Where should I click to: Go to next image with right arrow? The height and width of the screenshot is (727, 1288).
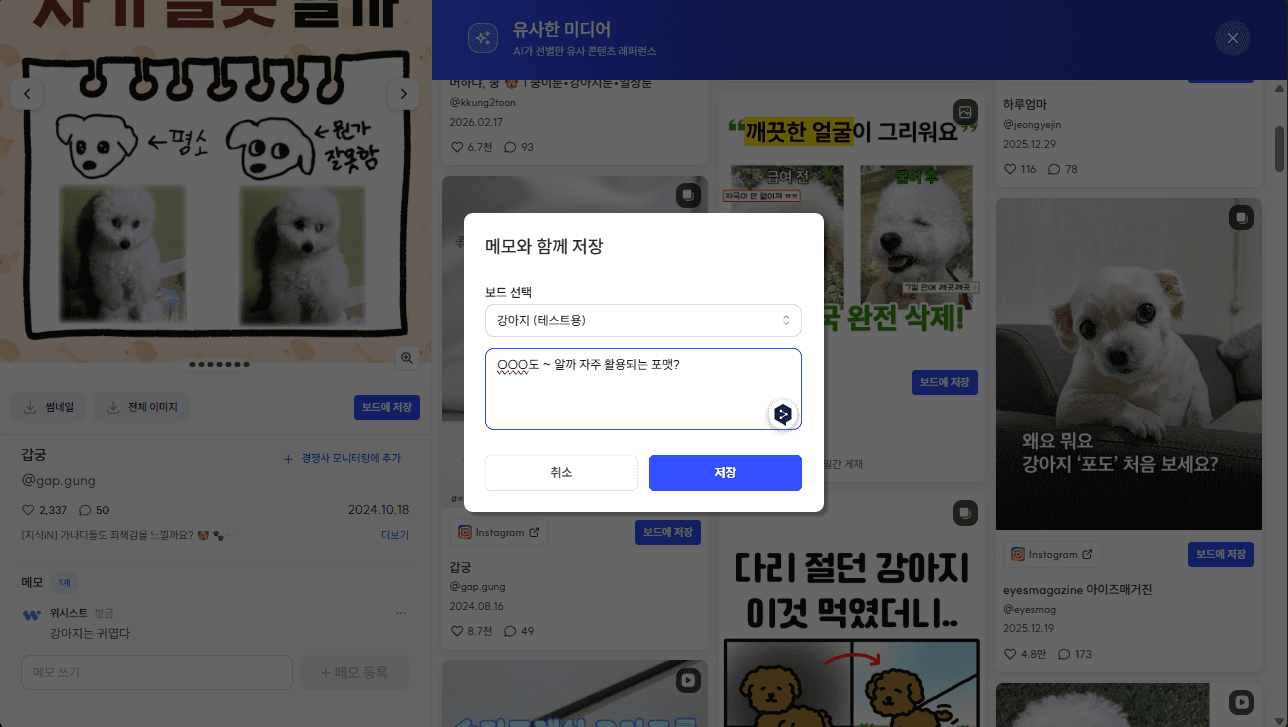(403, 94)
